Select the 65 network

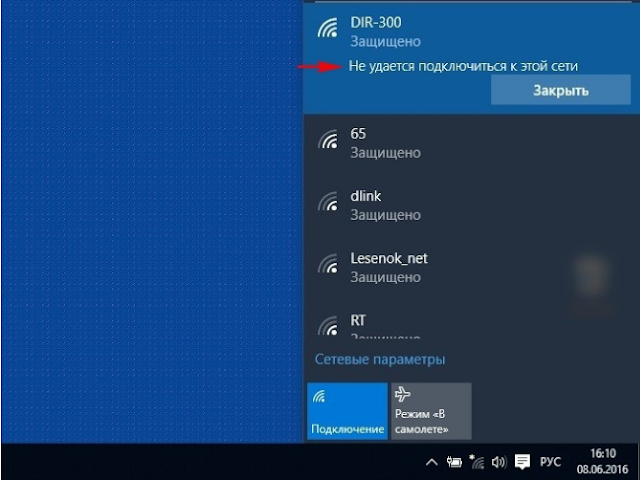pos(471,143)
